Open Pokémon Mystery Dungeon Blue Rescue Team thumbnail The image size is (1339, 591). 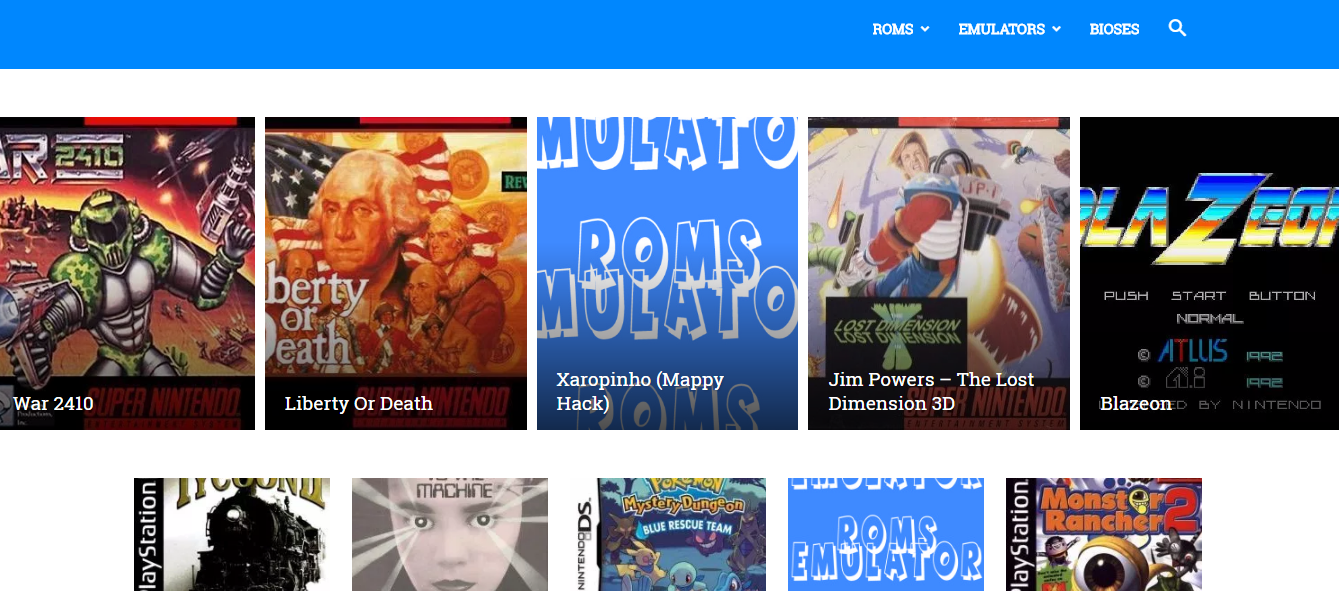coord(668,534)
